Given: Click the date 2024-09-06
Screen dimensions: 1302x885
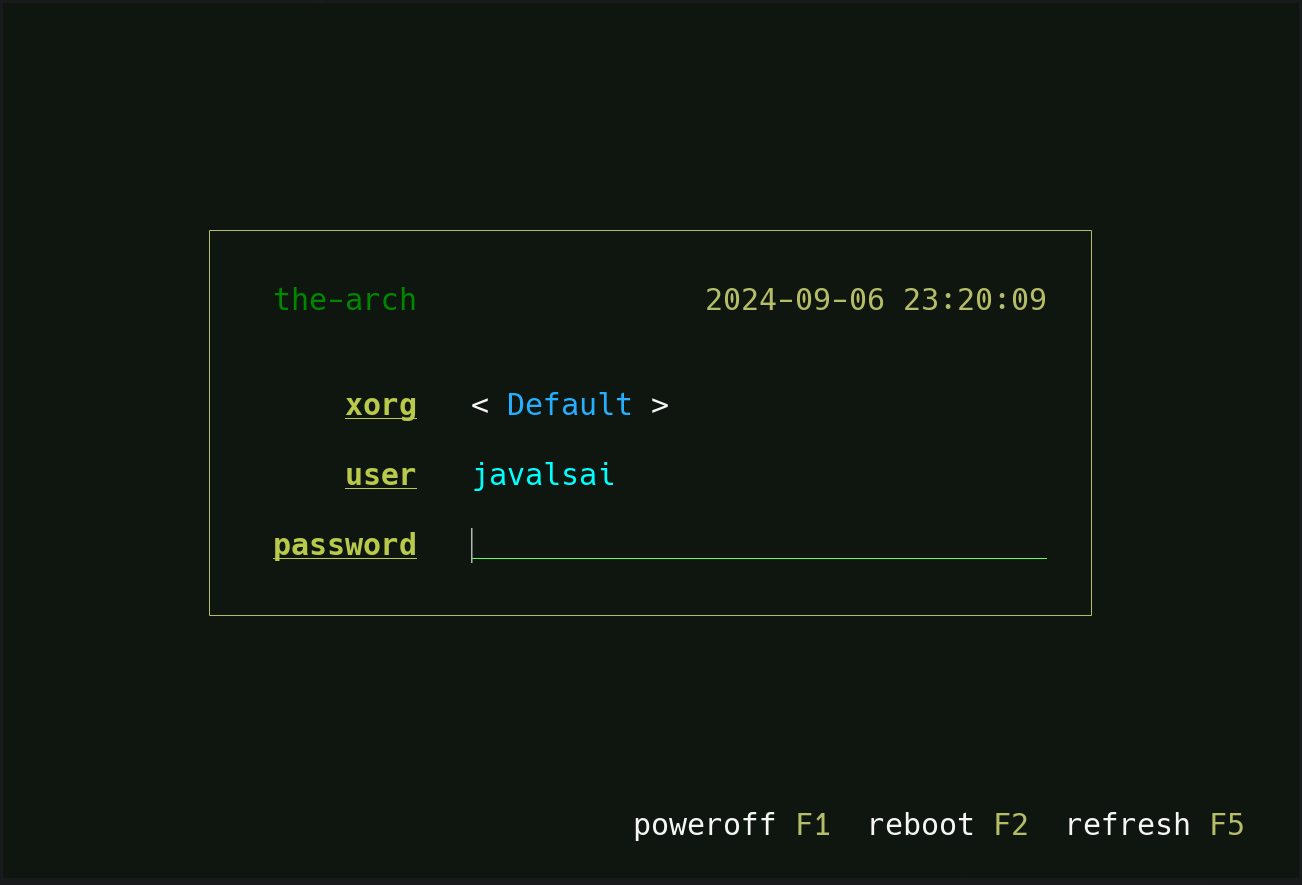Looking at the screenshot, I should (x=795, y=300).
